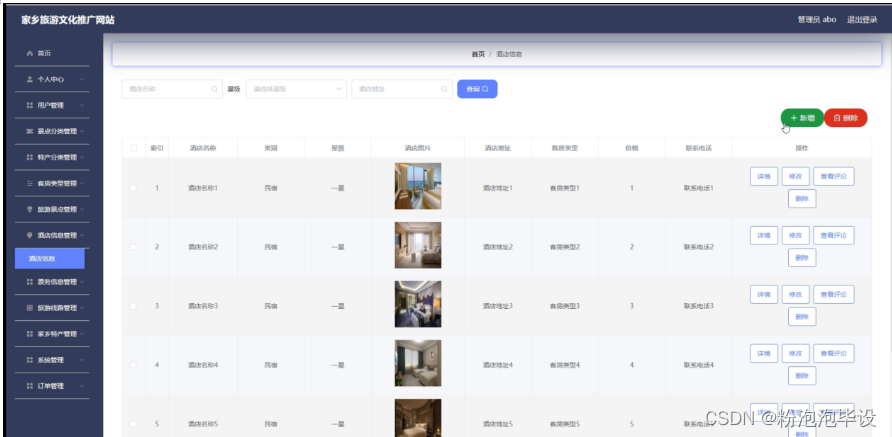Click the row 删除 button for 酒店名称1
The width and height of the screenshot is (892, 437).
pos(802,199)
